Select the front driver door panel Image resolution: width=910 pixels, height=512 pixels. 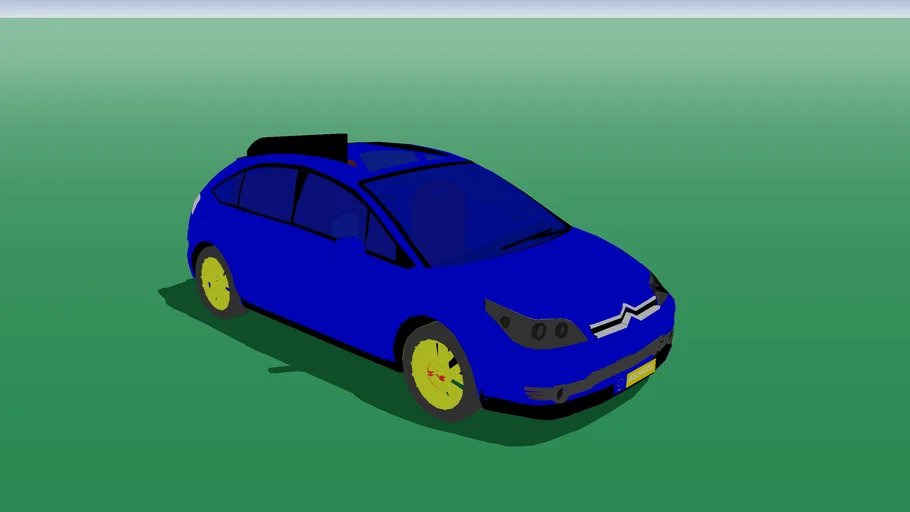click(x=330, y=280)
